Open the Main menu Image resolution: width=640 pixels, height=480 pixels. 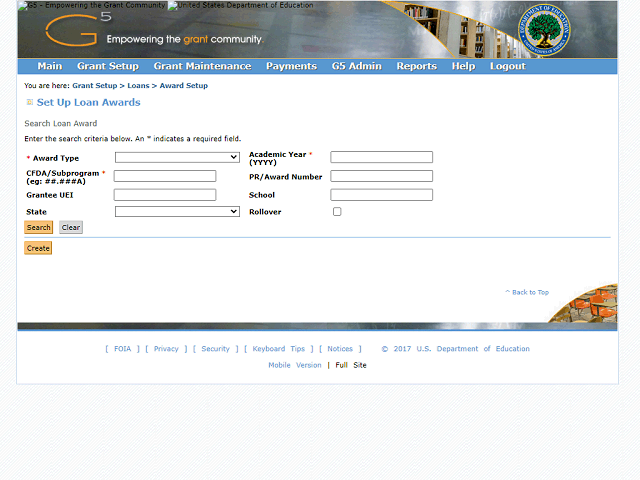[x=50, y=66]
